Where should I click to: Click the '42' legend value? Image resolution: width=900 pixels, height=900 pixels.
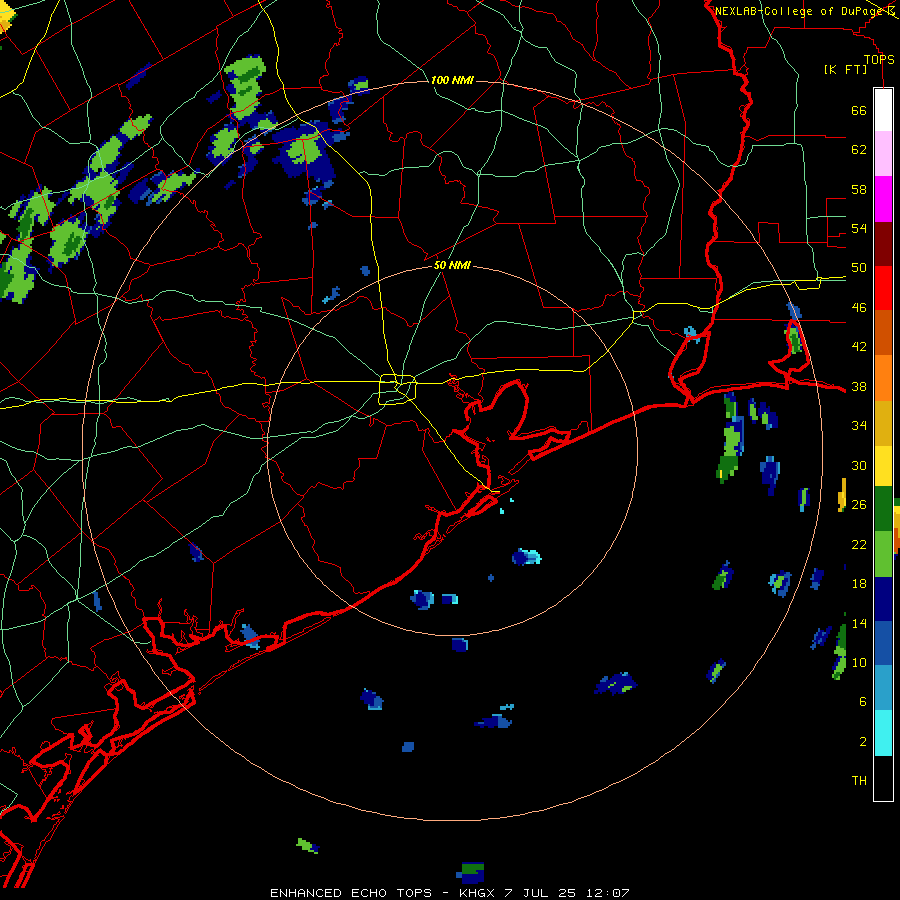click(859, 347)
